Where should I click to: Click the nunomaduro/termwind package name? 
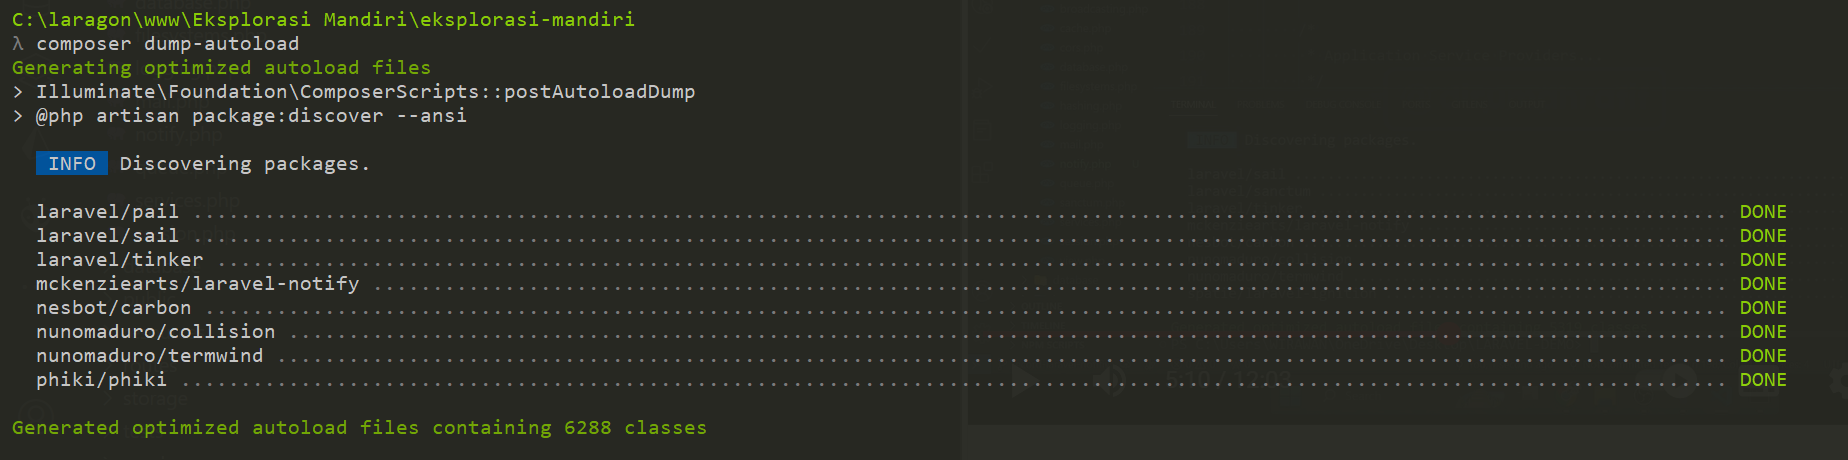coord(149,356)
